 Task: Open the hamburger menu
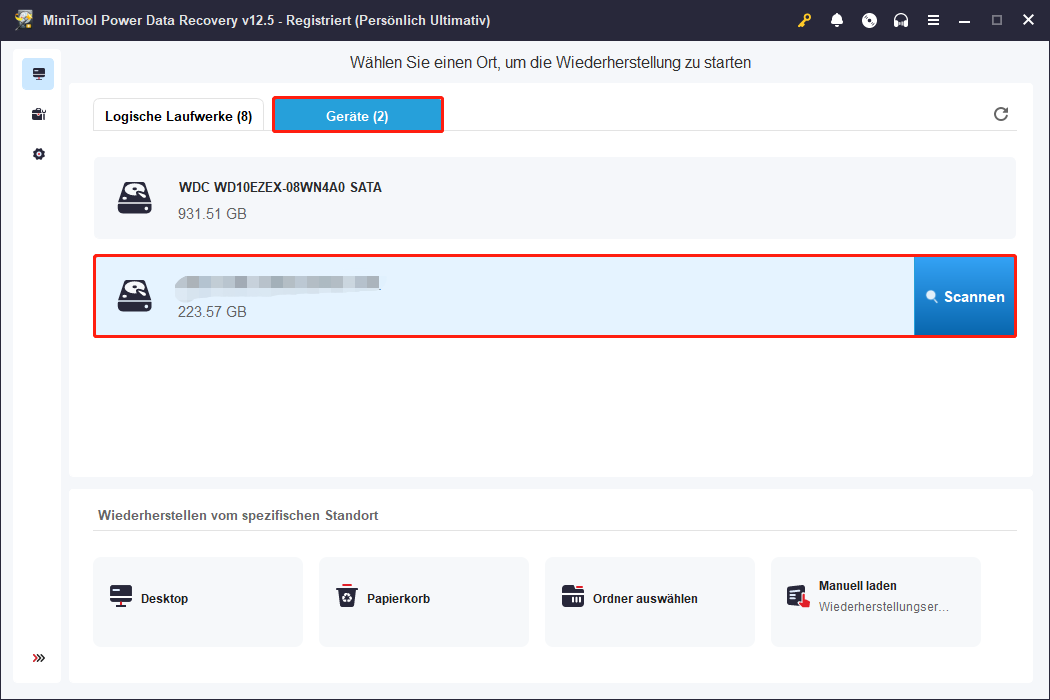click(933, 20)
